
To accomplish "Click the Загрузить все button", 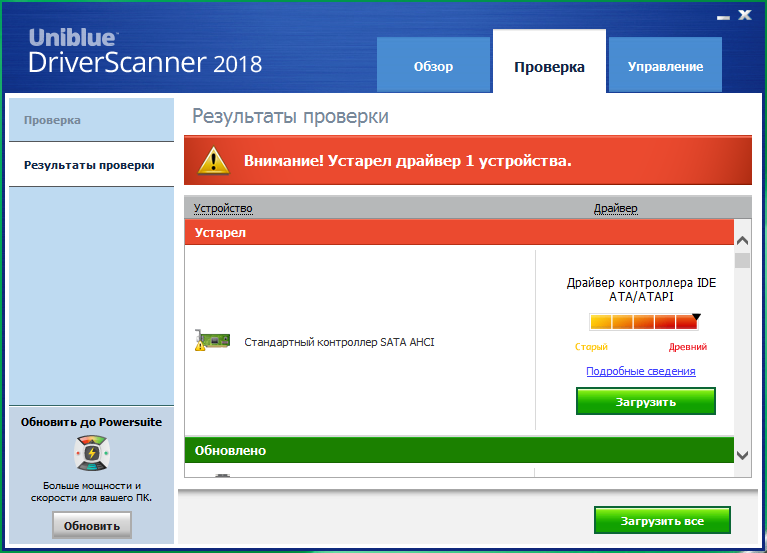I will [x=662, y=520].
